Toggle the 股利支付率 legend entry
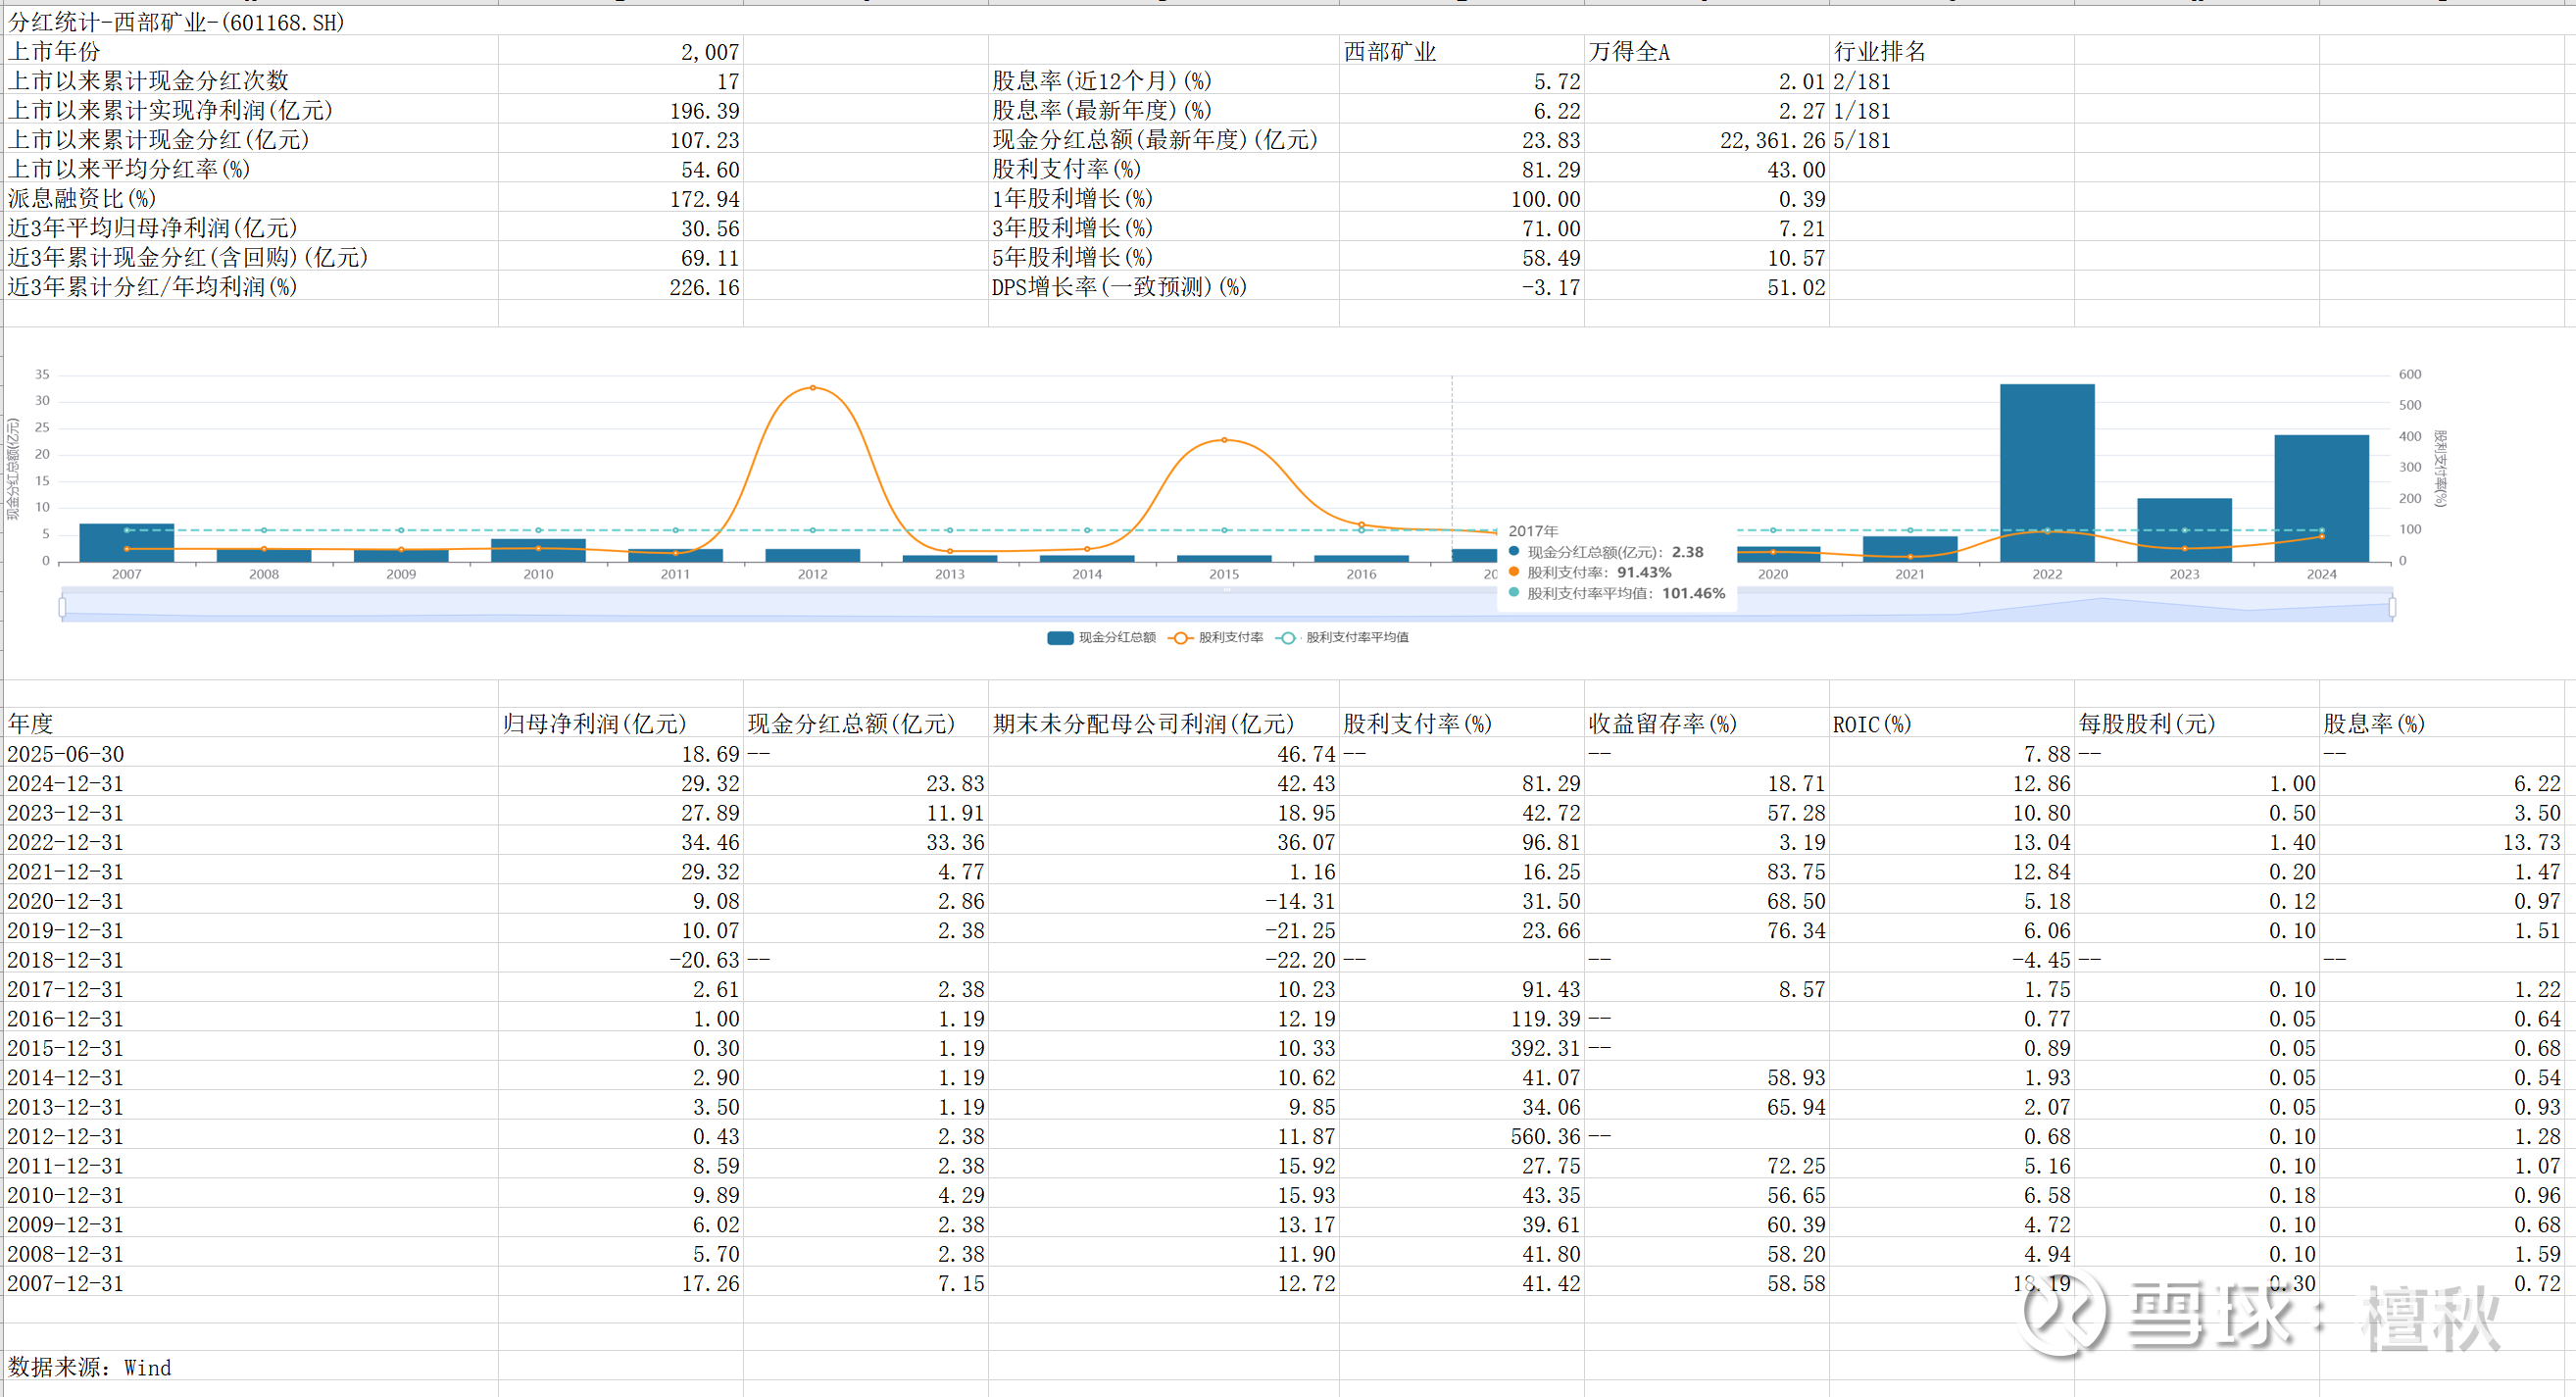 (1217, 638)
